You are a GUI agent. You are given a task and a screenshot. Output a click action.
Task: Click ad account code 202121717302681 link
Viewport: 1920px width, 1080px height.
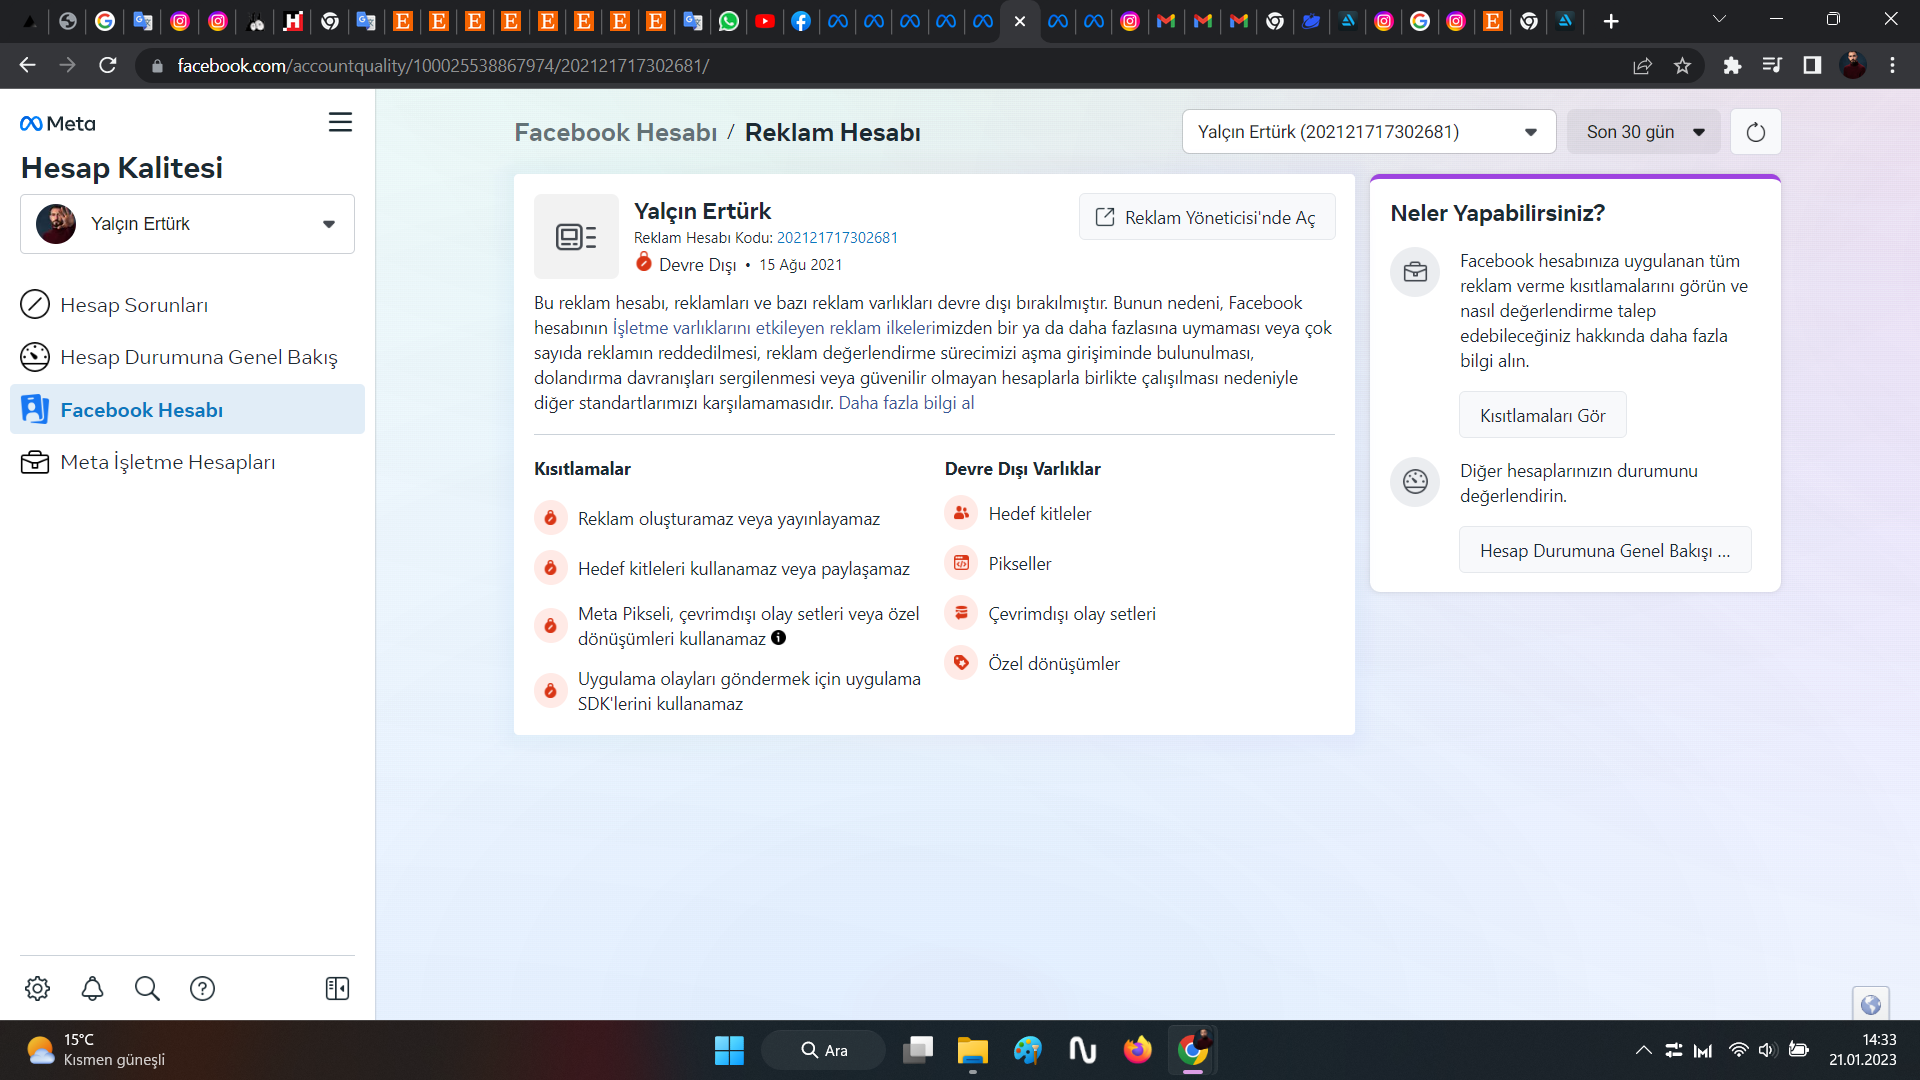[x=837, y=238]
